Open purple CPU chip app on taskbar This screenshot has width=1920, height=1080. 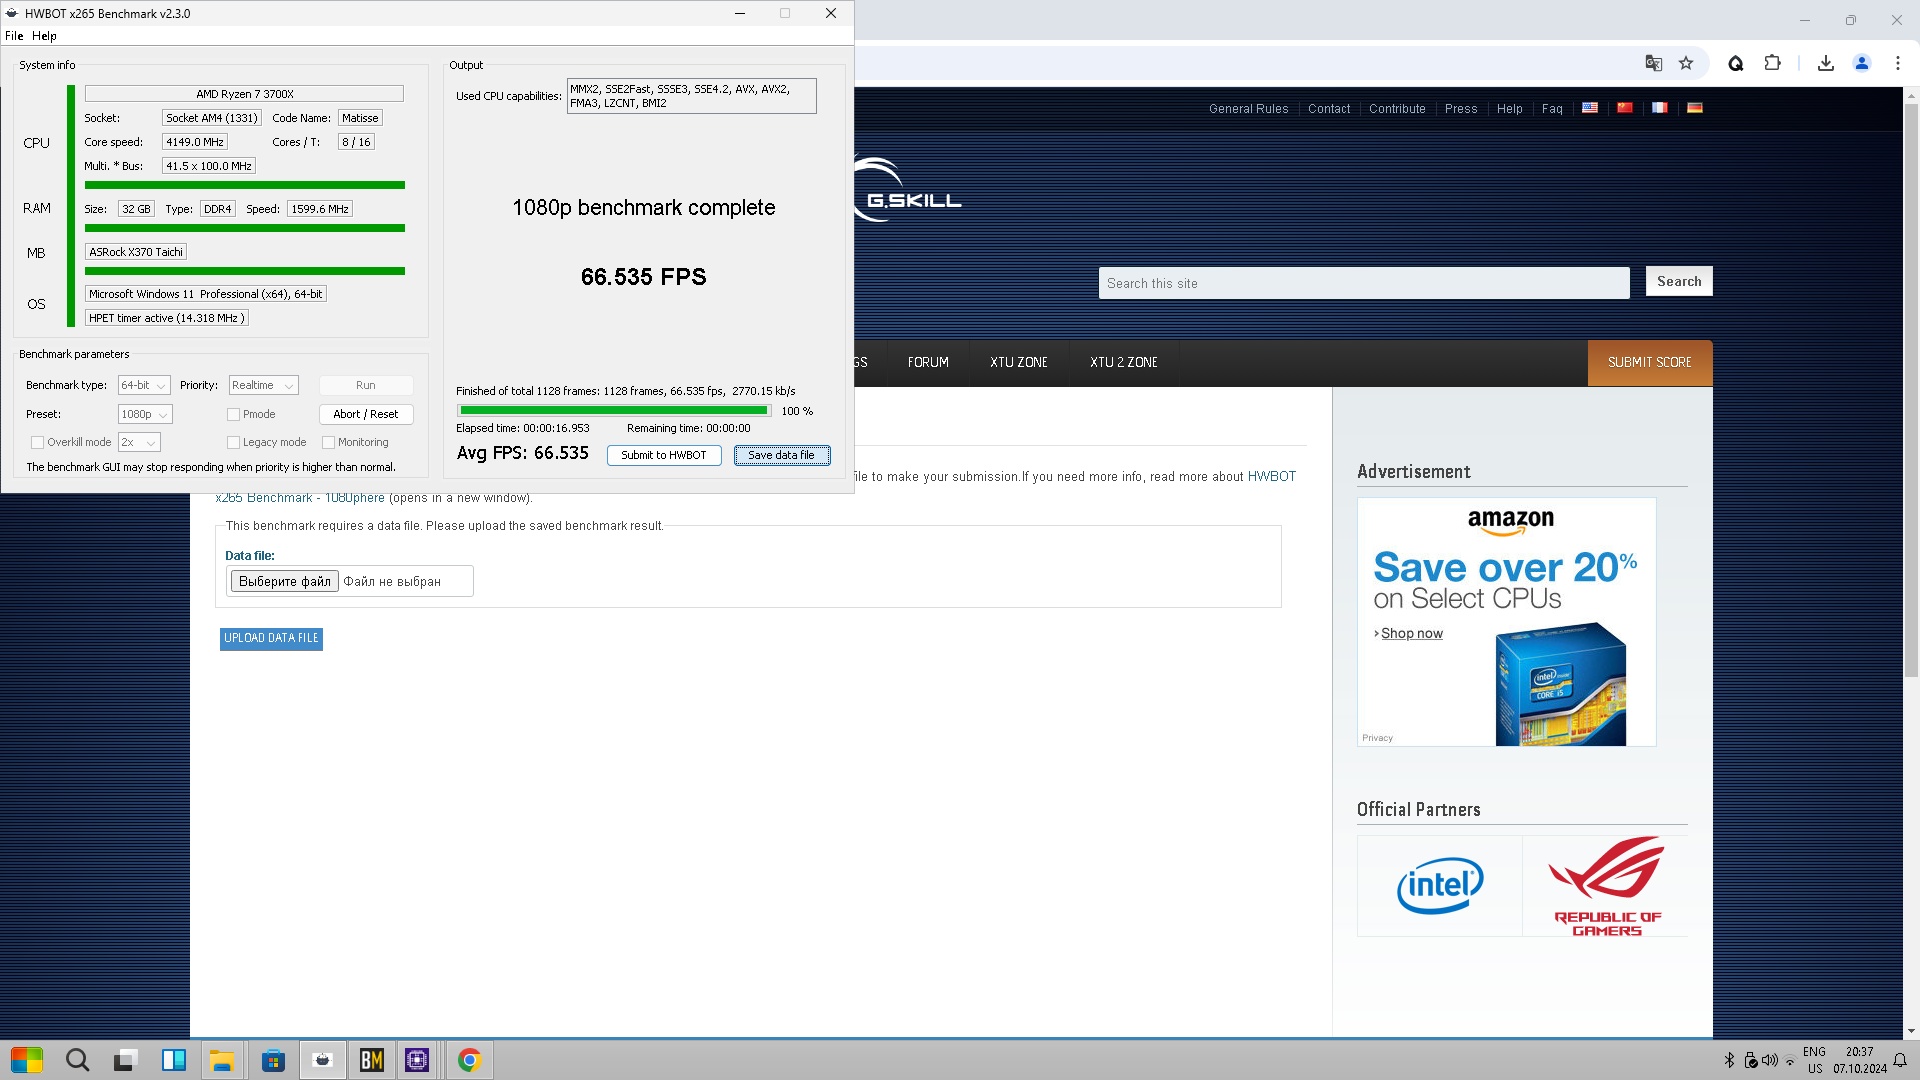[x=417, y=1060]
